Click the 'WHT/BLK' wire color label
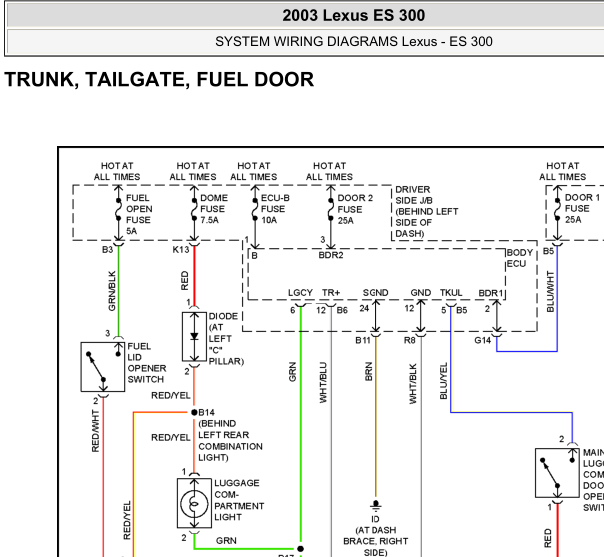 click(x=413, y=384)
